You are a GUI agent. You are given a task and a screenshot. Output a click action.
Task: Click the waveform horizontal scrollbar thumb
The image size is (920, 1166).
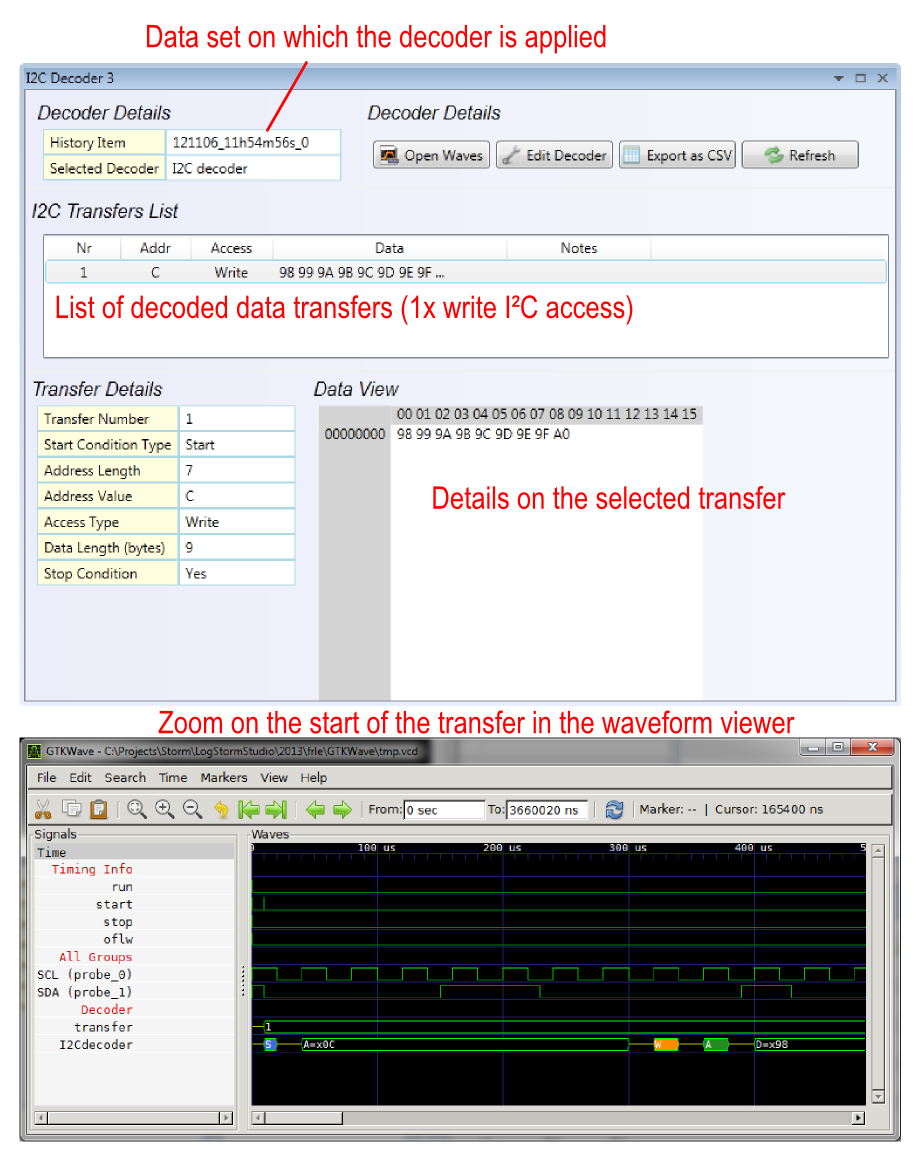(x=303, y=1118)
